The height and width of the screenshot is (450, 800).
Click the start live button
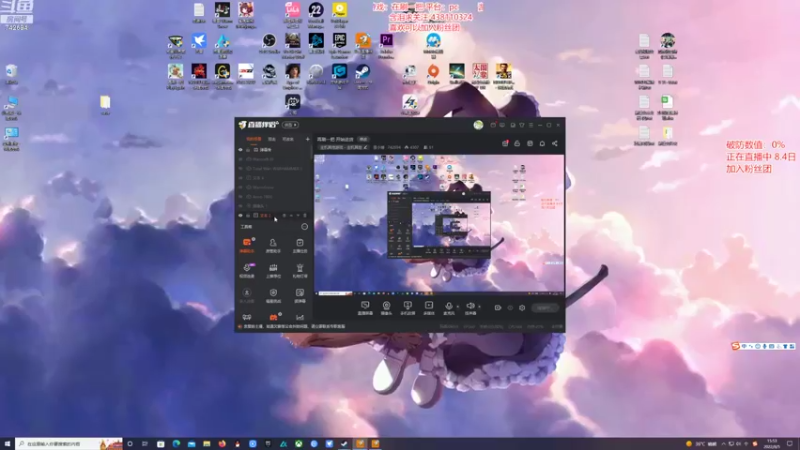(x=545, y=308)
